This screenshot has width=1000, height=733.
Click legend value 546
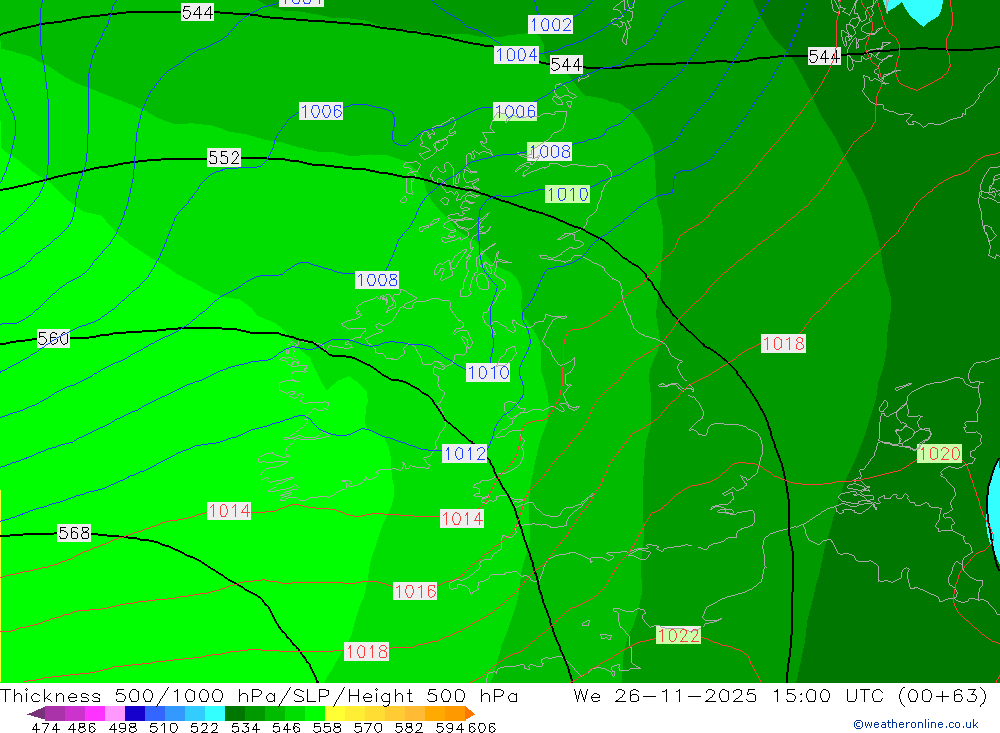tap(286, 727)
